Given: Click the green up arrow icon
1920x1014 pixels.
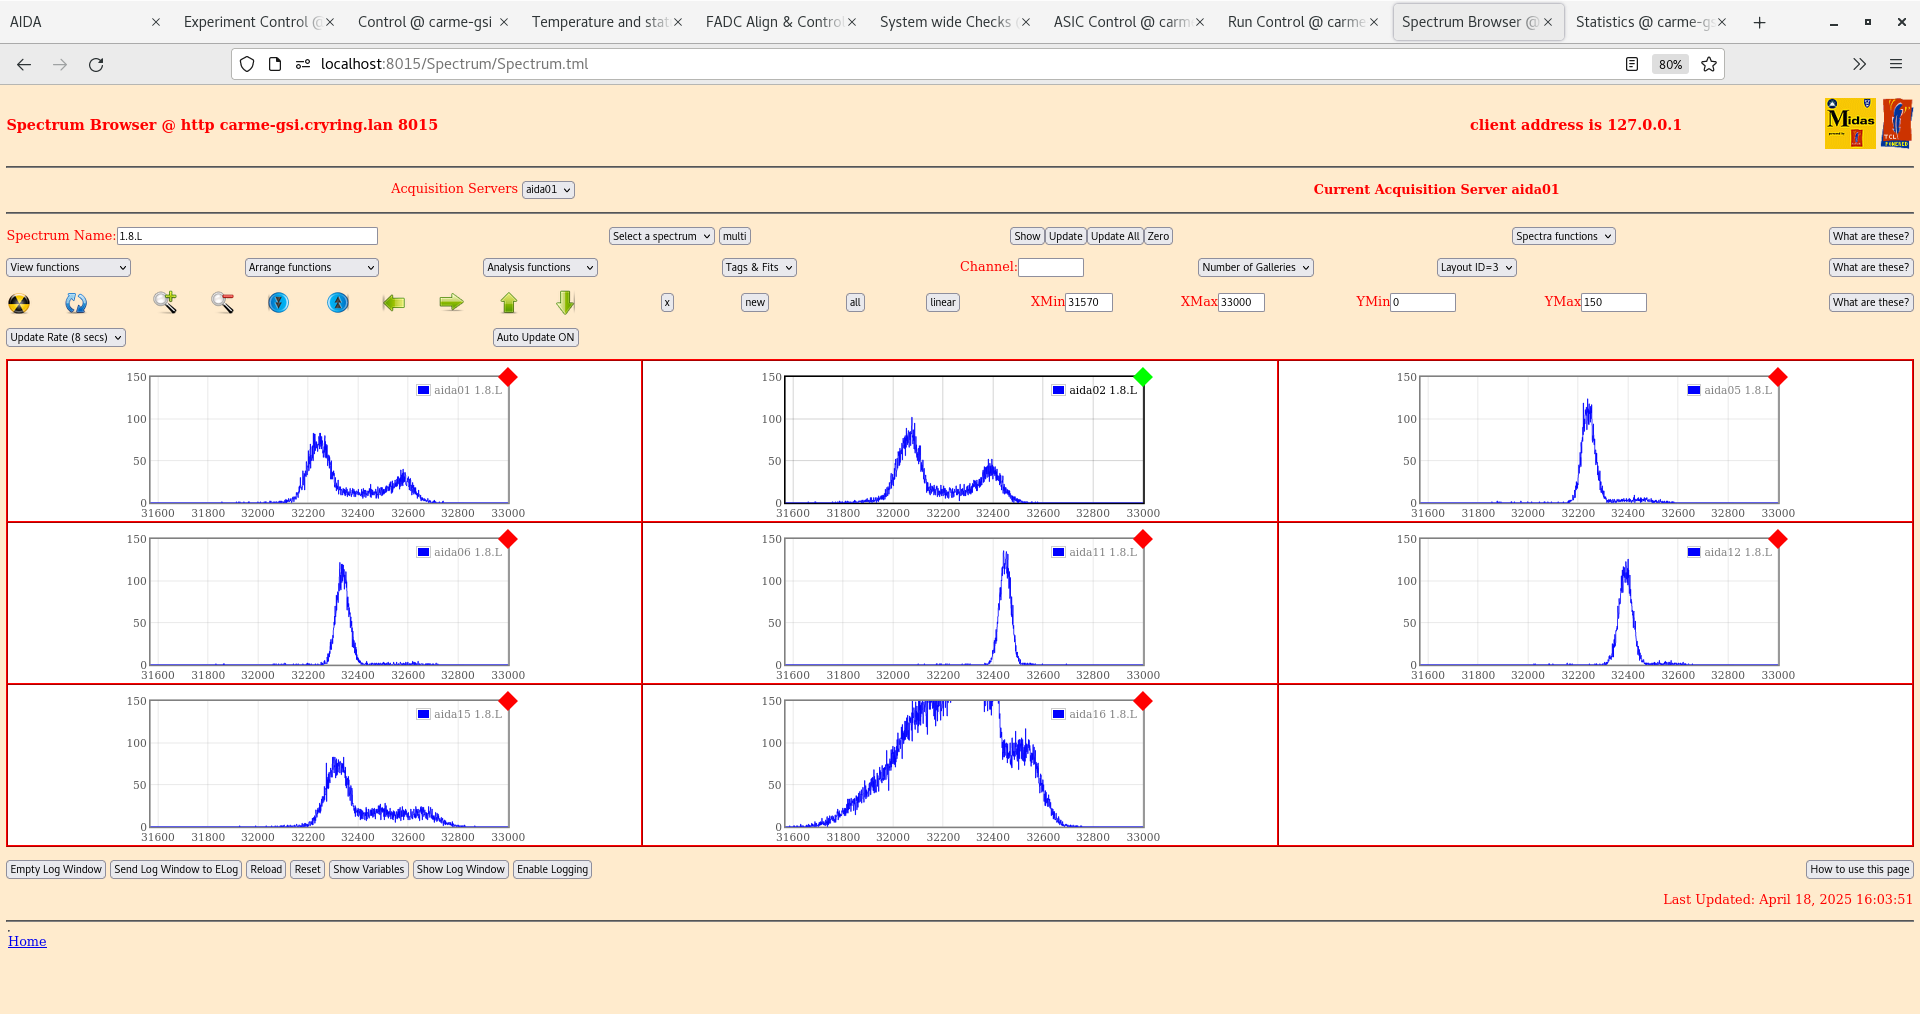Looking at the screenshot, I should click(509, 302).
